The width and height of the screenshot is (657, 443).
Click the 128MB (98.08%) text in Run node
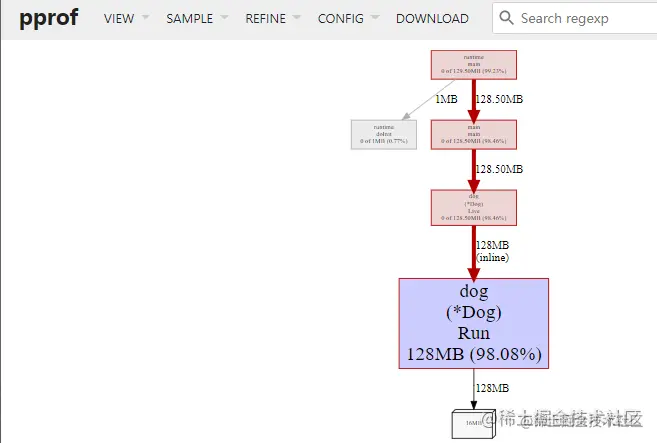474,354
